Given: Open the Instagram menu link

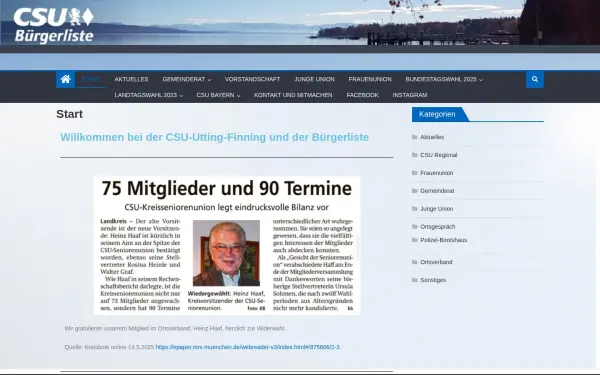Looking at the screenshot, I should tap(410, 95).
